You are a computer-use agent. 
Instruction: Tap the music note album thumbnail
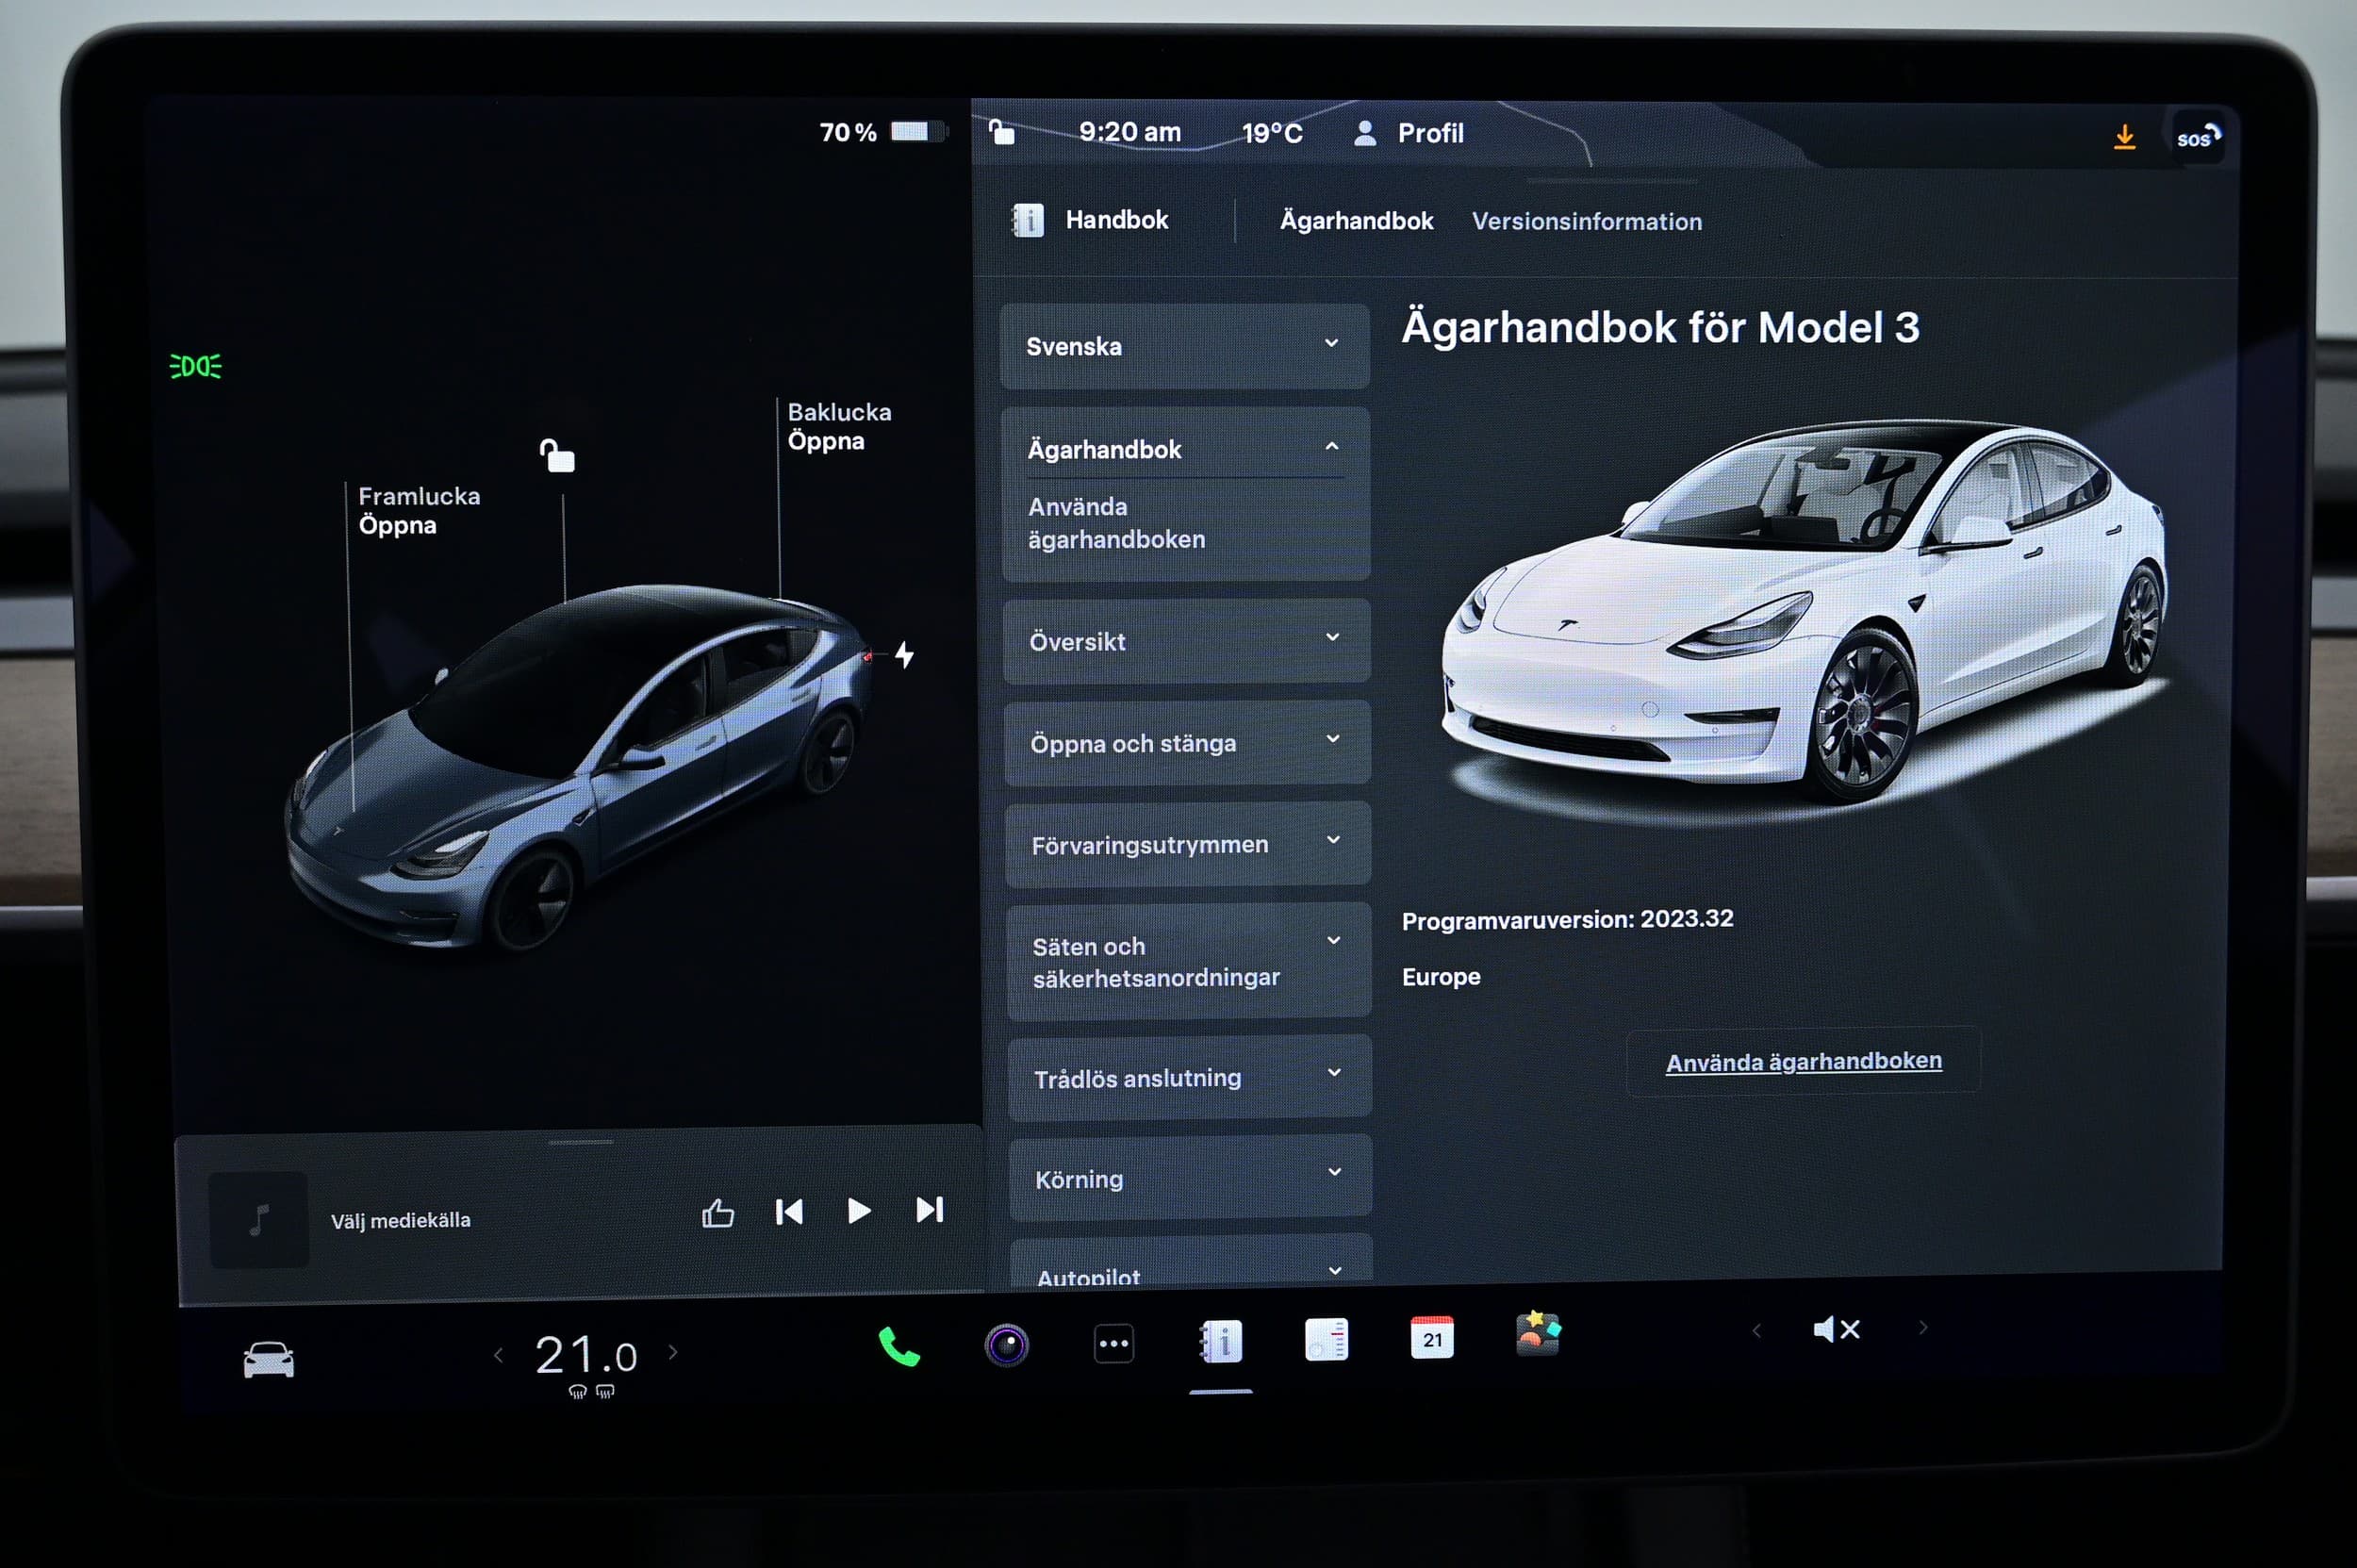coord(258,1220)
